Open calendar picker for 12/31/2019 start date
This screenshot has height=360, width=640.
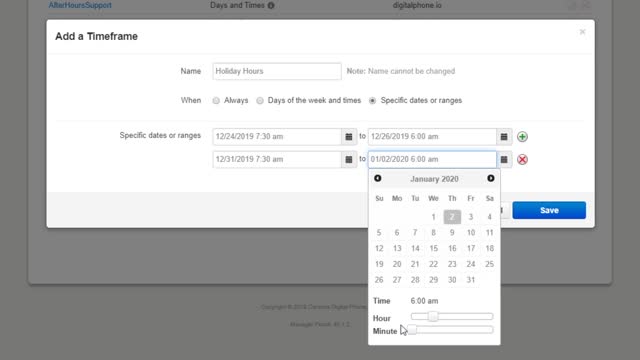(349, 160)
